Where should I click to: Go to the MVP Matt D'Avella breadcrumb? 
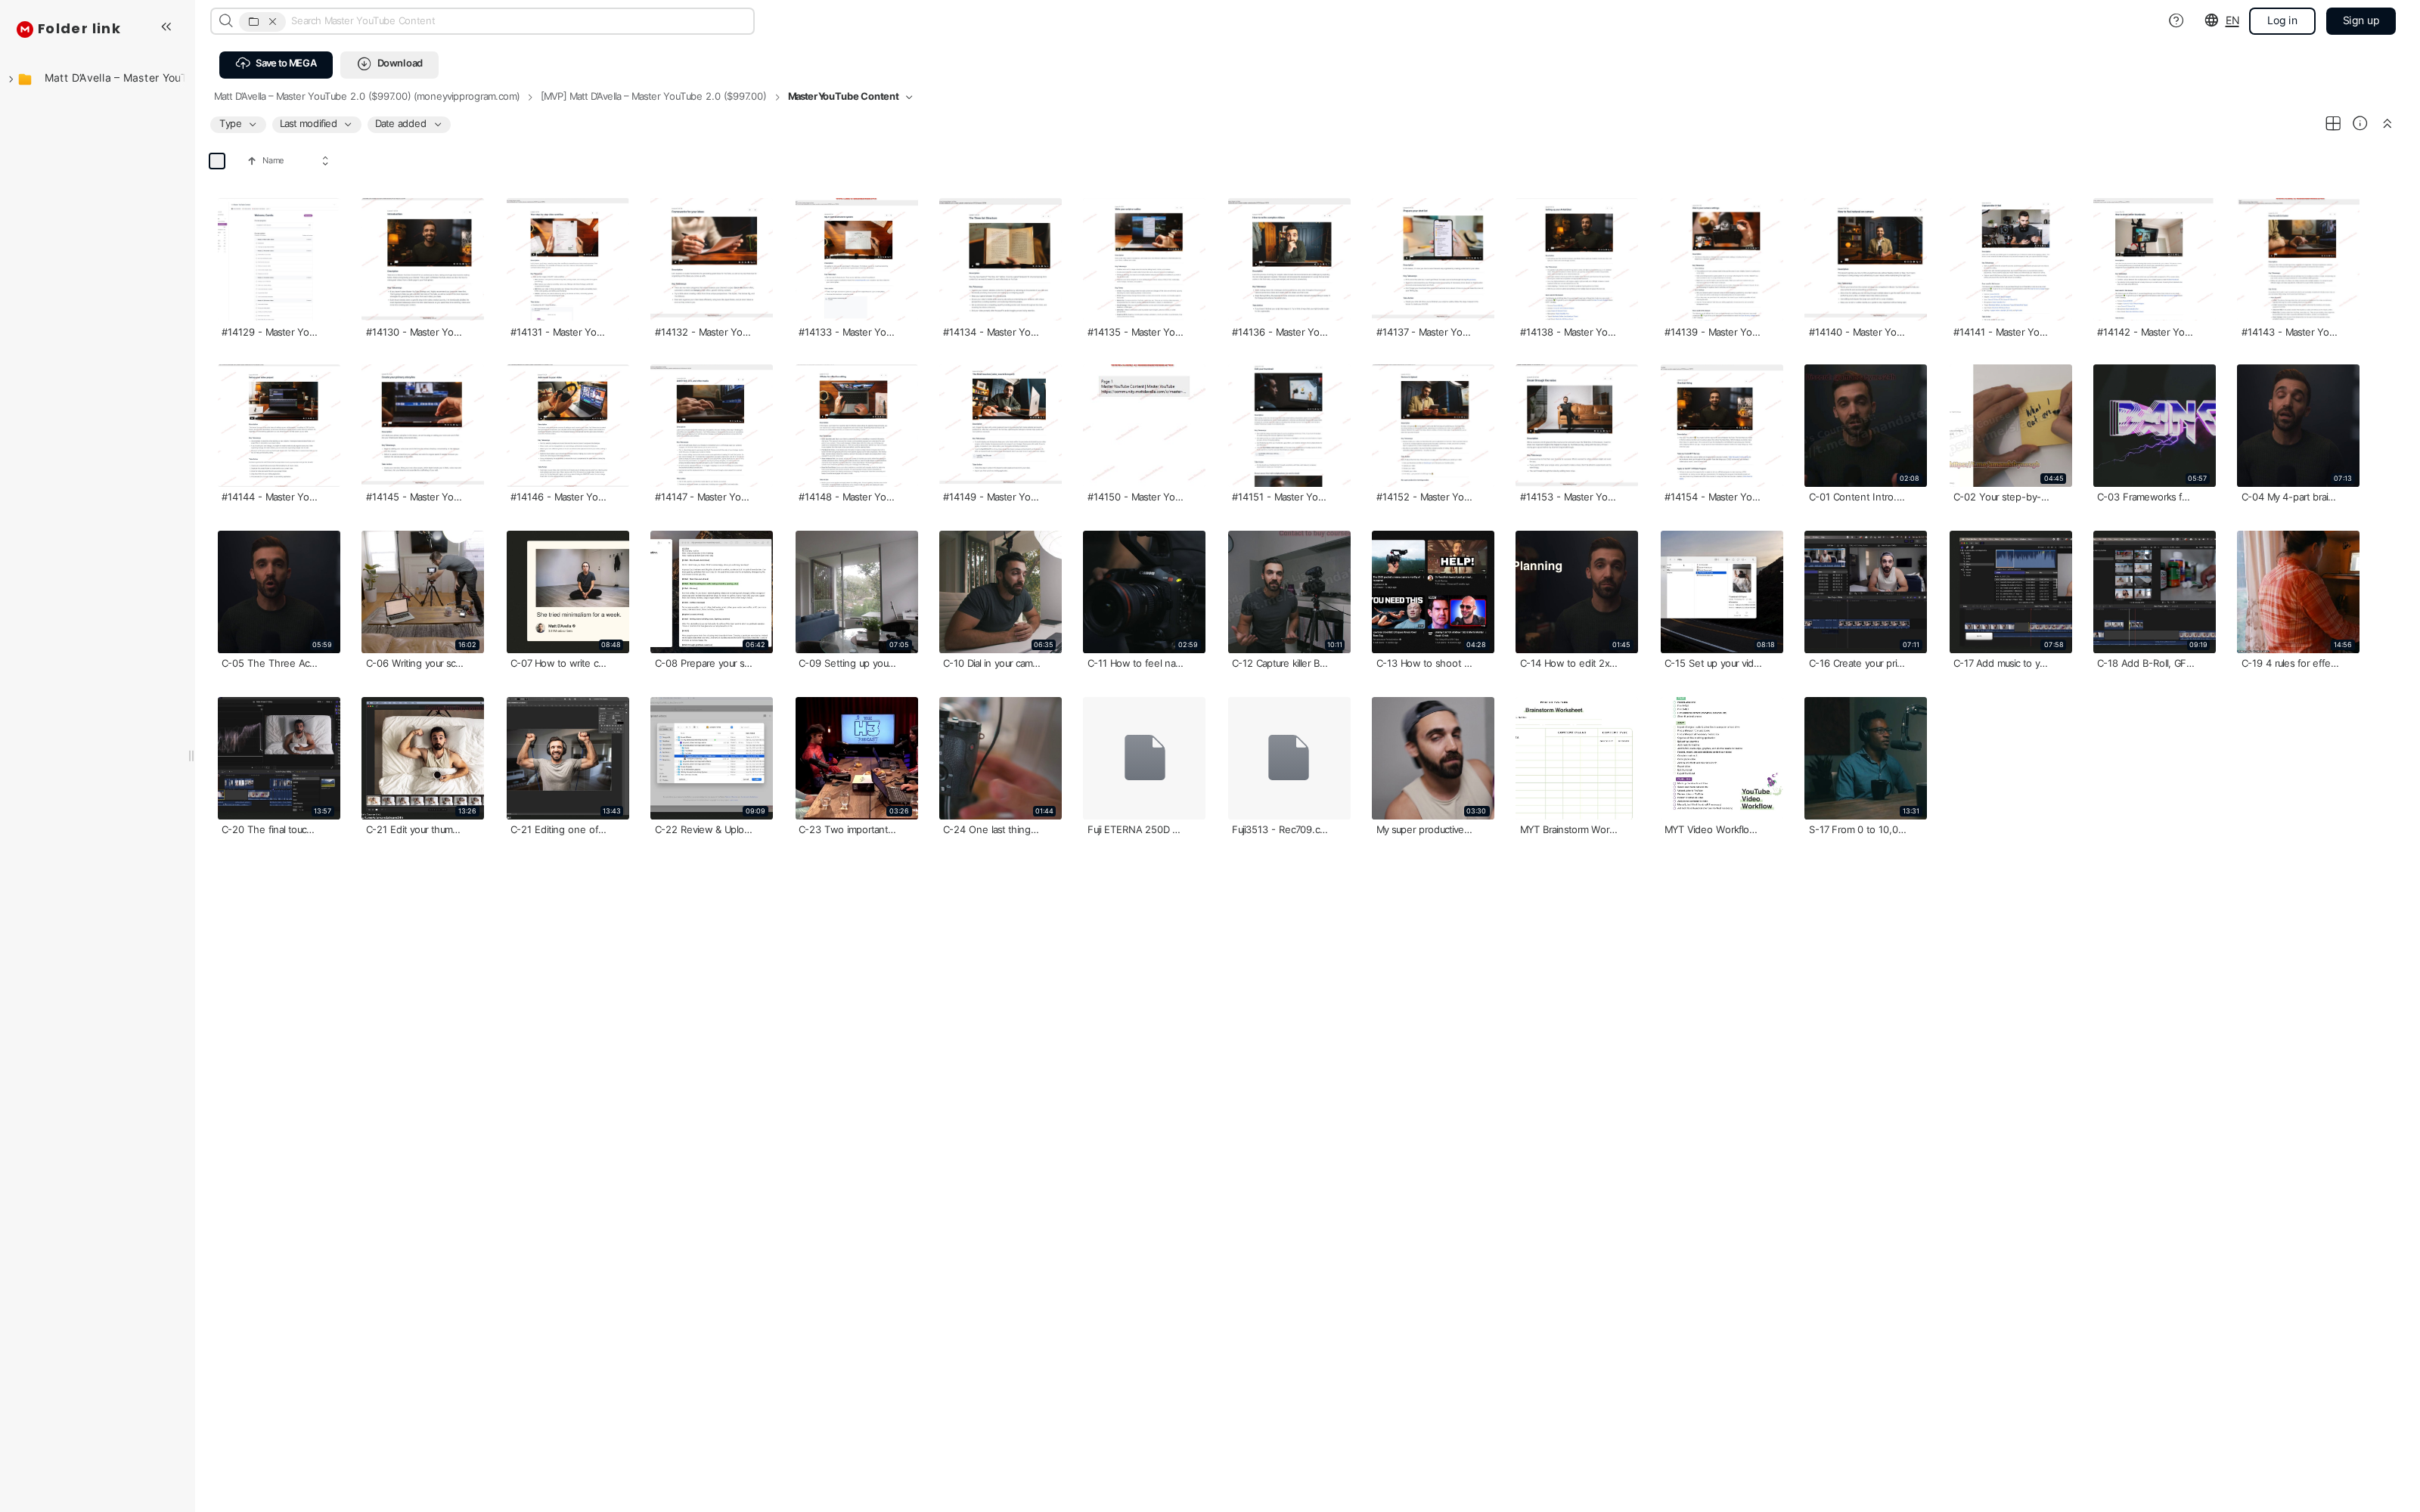click(653, 97)
